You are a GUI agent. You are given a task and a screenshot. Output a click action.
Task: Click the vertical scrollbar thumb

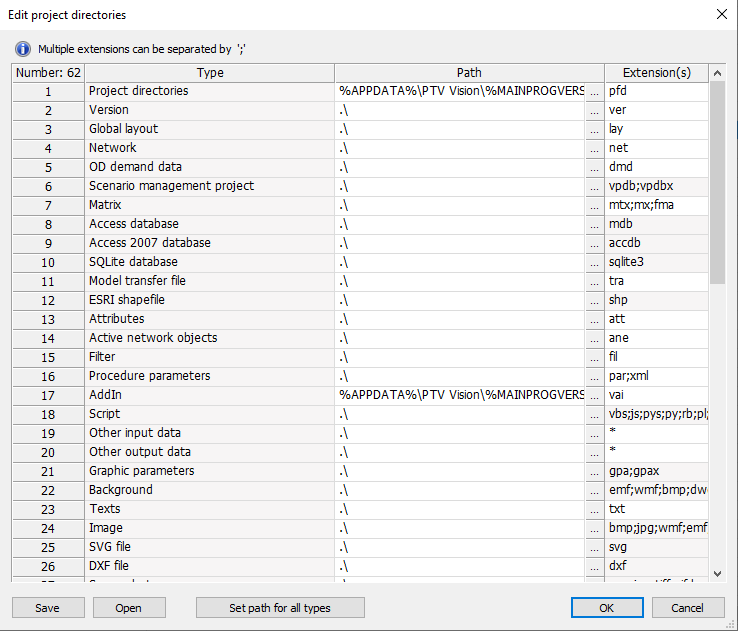717,183
